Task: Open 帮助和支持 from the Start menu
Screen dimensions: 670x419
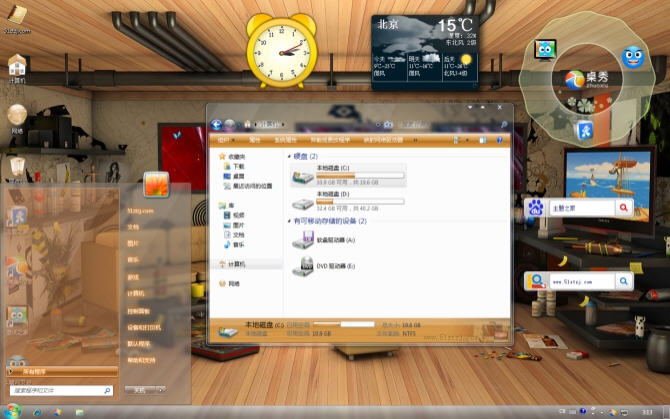Action: pos(141,360)
